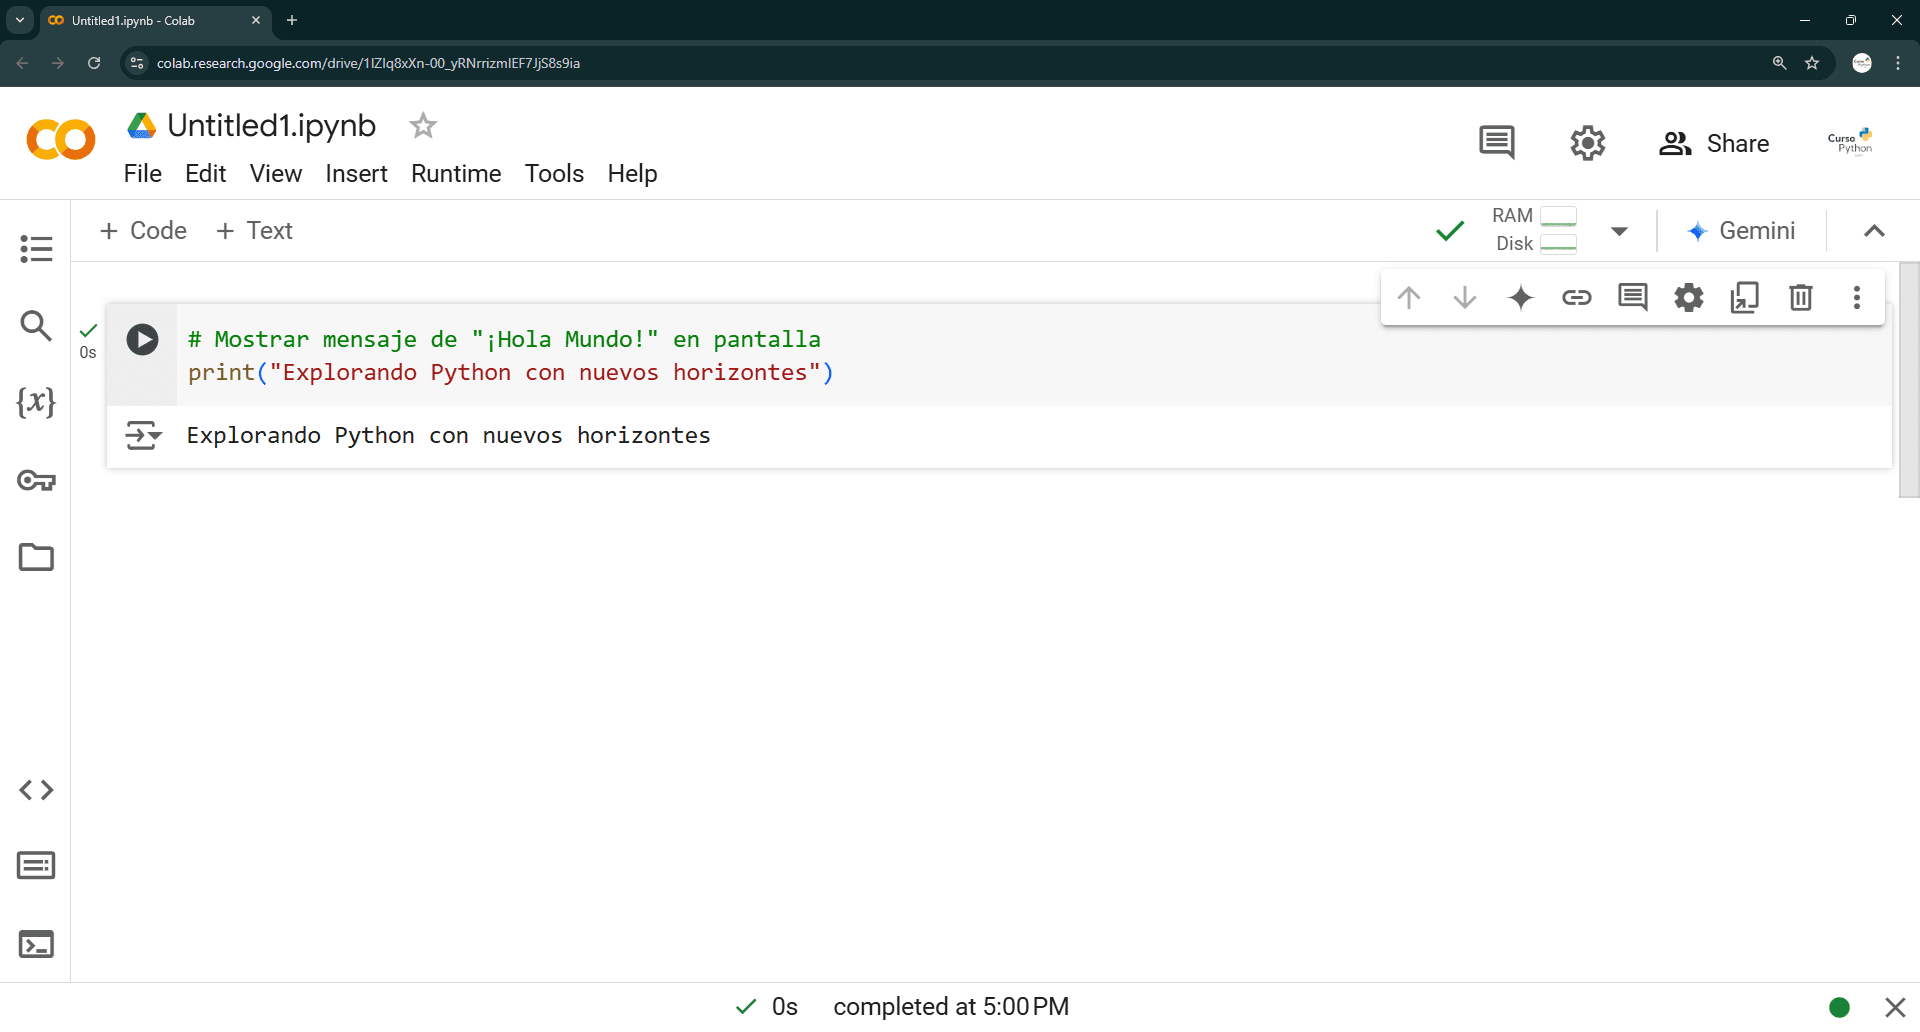Viewport: 1920px width, 1032px height.
Task: Delete the current code cell
Action: 1800,297
